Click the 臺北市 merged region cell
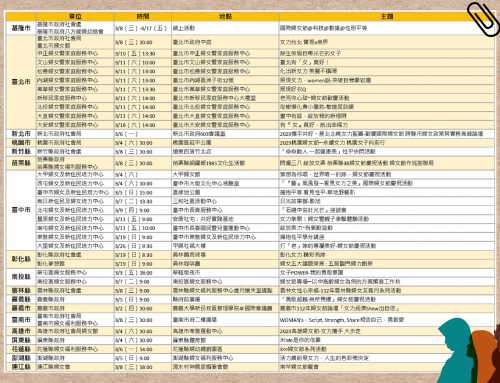Image resolution: width=500 pixels, height=383 pixels. pos(21,82)
